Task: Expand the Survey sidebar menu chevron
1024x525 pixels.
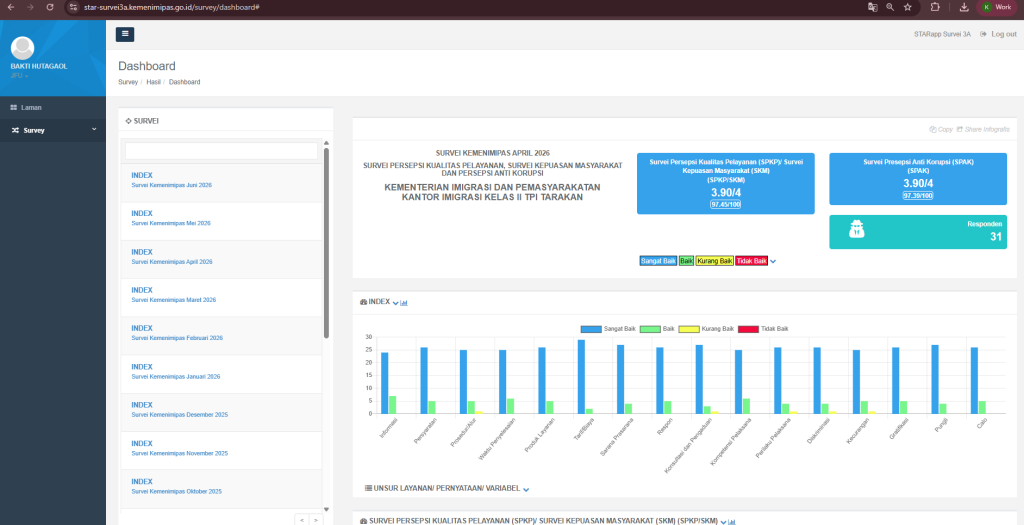Action: 94,129
